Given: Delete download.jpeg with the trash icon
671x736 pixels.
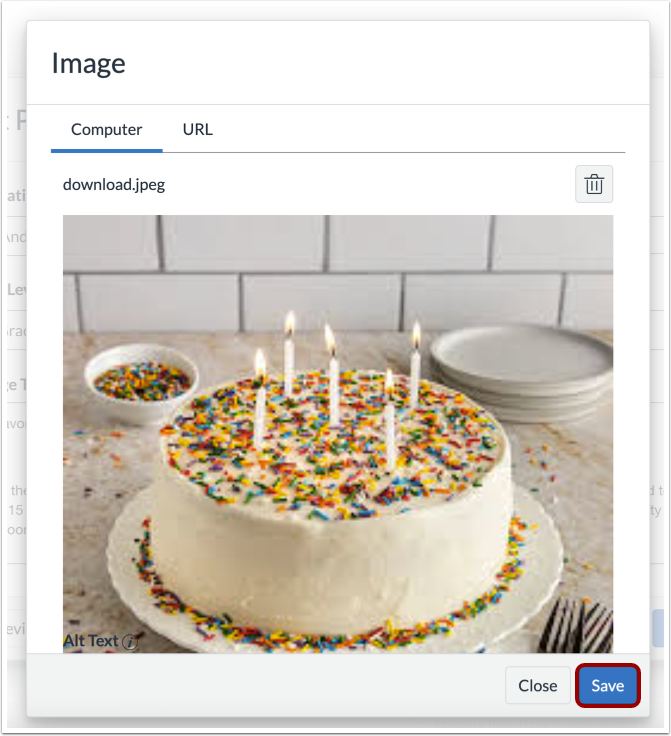Looking at the screenshot, I should tap(594, 184).
